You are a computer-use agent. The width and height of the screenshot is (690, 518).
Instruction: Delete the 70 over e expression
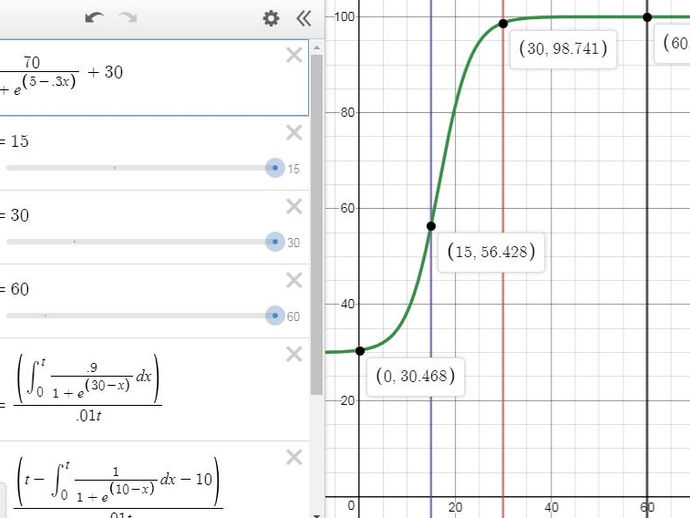point(294,55)
